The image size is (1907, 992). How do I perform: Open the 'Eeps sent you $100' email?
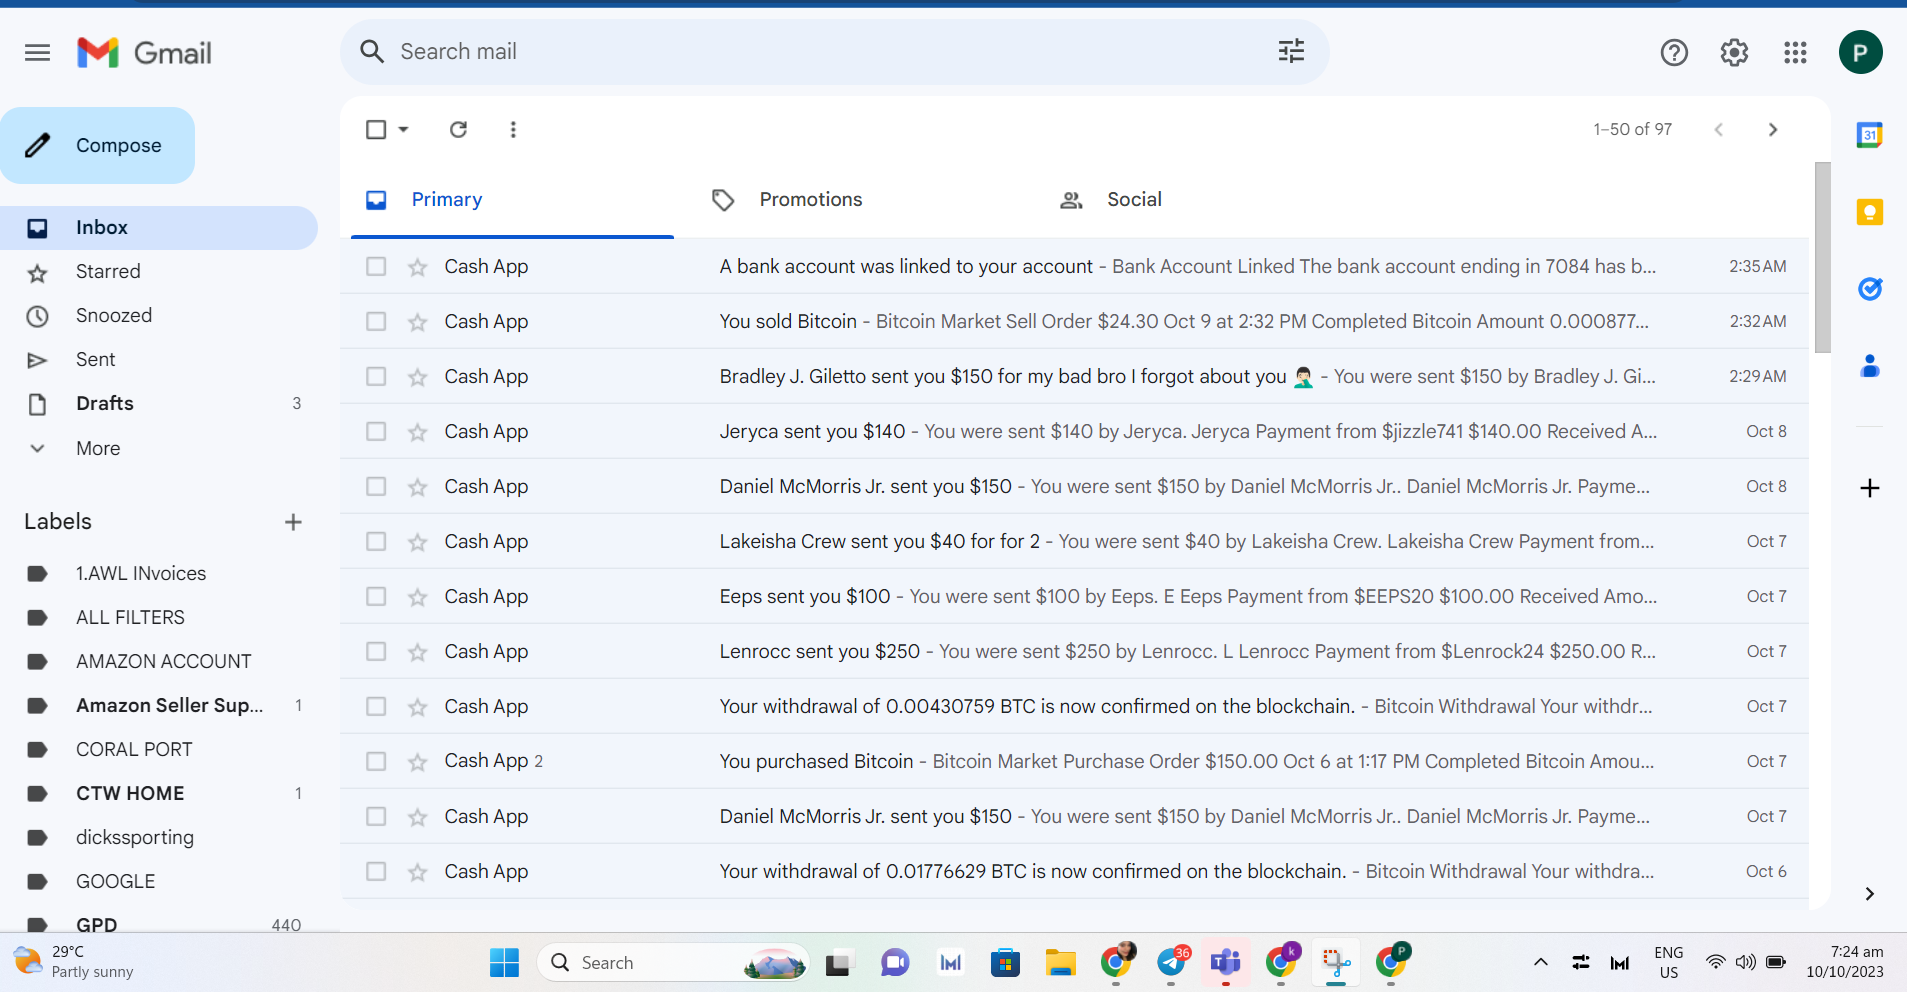(x=1074, y=596)
